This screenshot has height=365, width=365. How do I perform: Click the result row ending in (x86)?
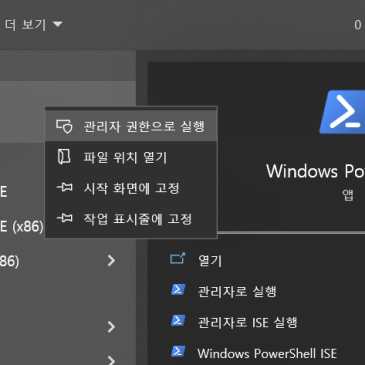[x=22, y=227]
